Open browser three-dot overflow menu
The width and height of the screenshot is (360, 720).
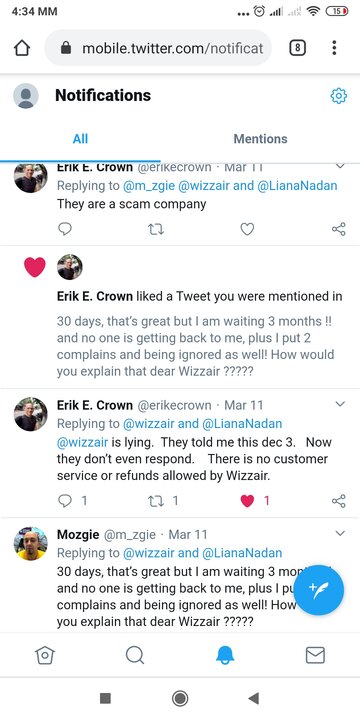334,48
